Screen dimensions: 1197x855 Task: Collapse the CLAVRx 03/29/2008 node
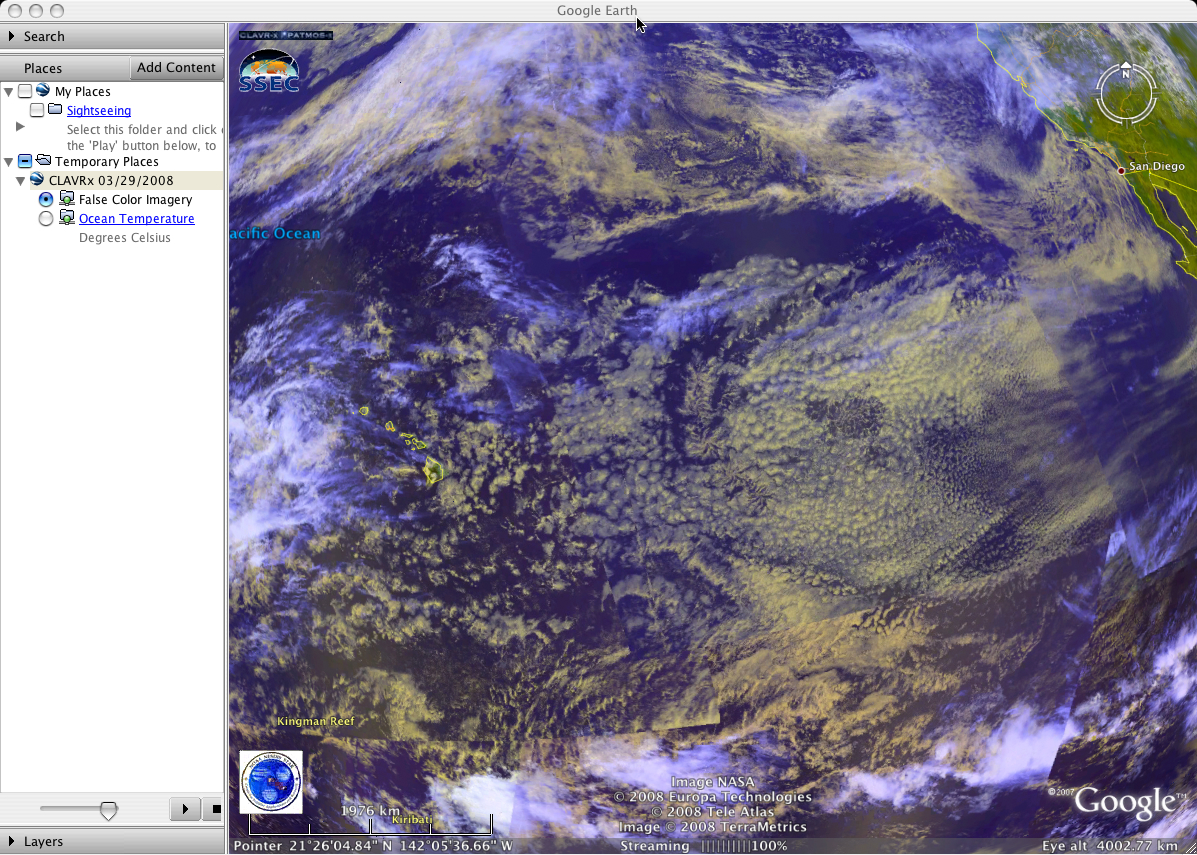[x=21, y=181]
